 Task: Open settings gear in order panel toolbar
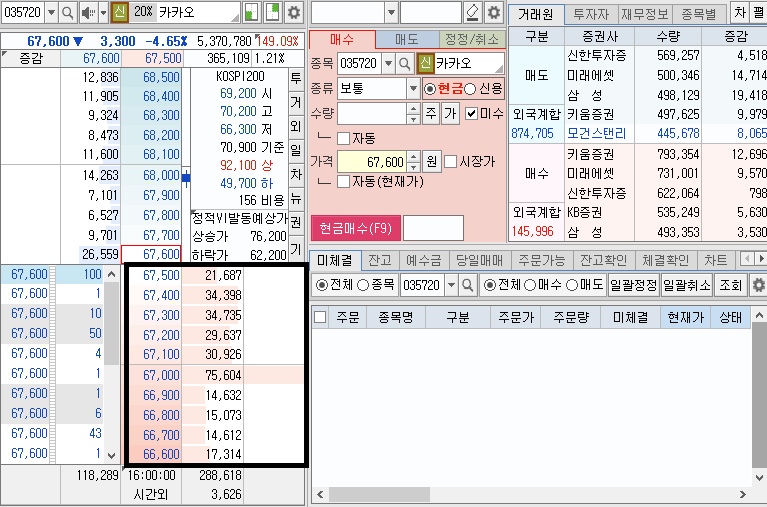coord(494,12)
